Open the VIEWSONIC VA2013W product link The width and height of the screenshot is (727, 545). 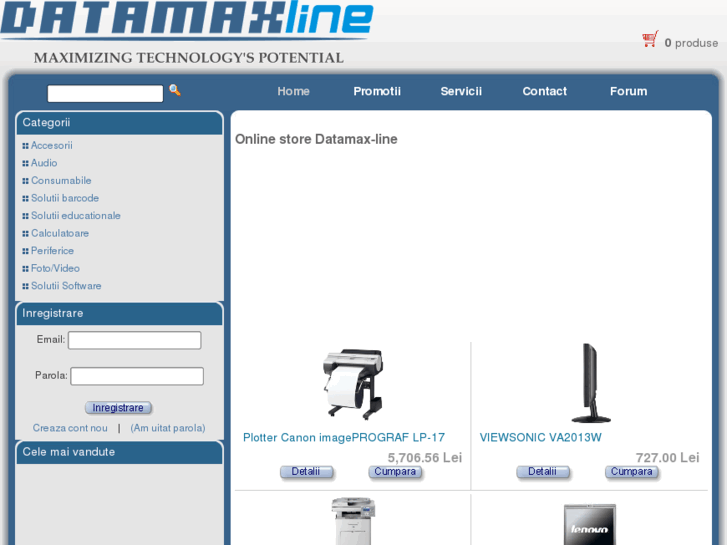tap(540, 437)
